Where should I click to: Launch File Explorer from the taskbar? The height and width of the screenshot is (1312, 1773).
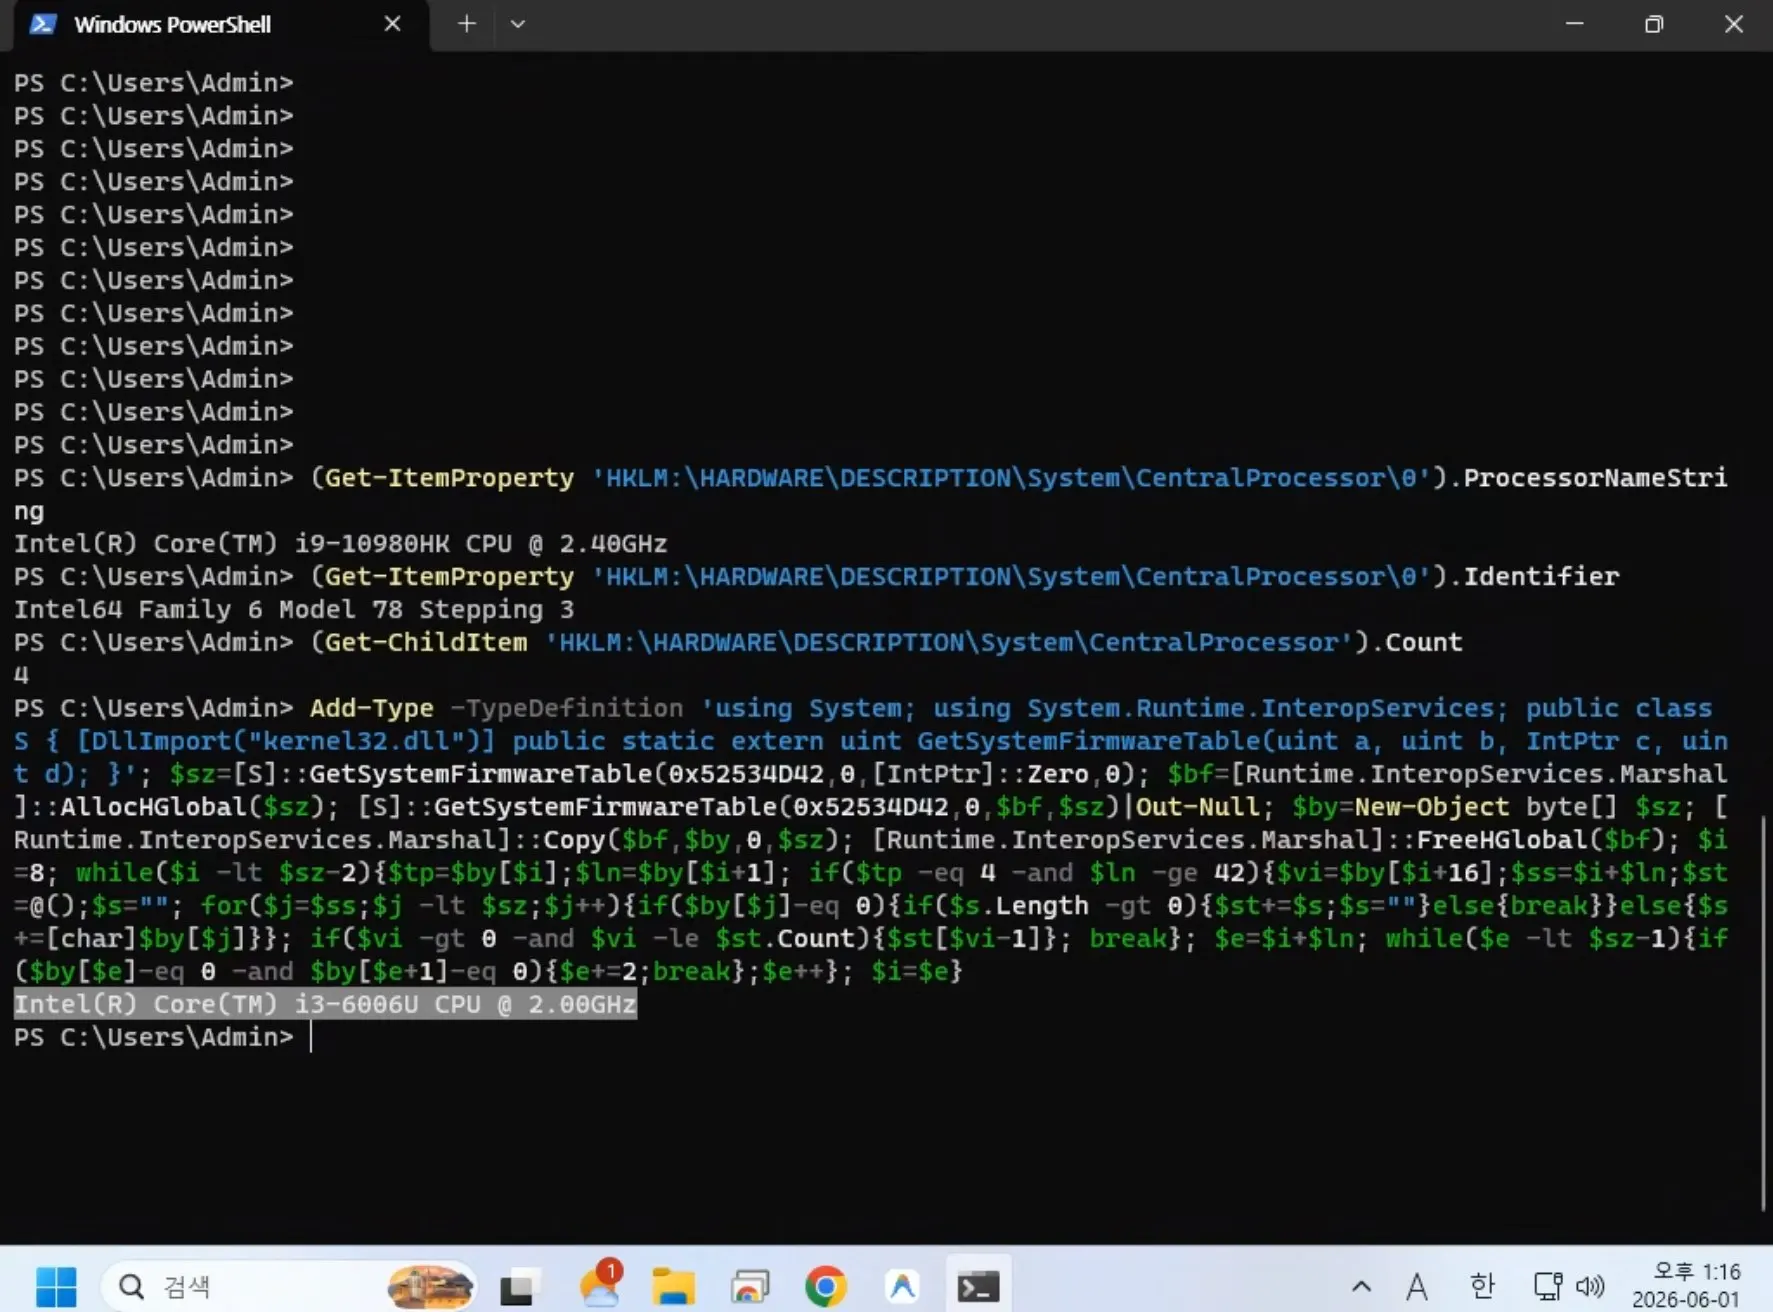pyautogui.click(x=673, y=1286)
